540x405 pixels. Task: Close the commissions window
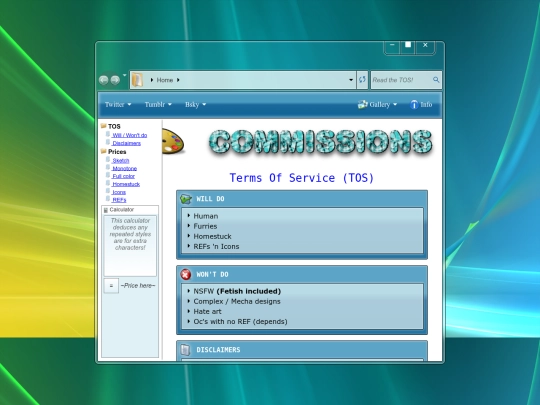(426, 46)
